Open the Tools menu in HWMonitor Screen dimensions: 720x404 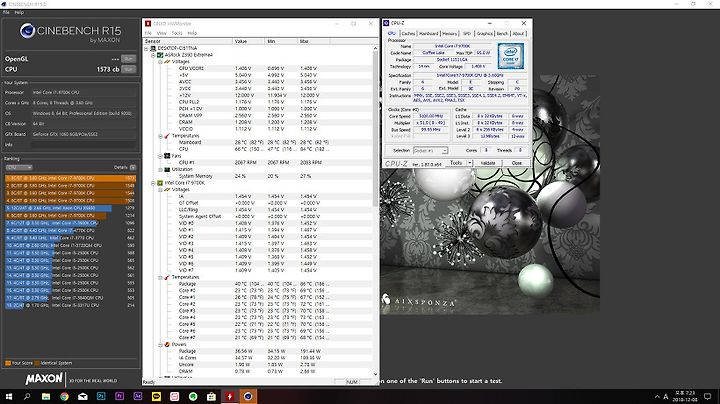(177, 33)
